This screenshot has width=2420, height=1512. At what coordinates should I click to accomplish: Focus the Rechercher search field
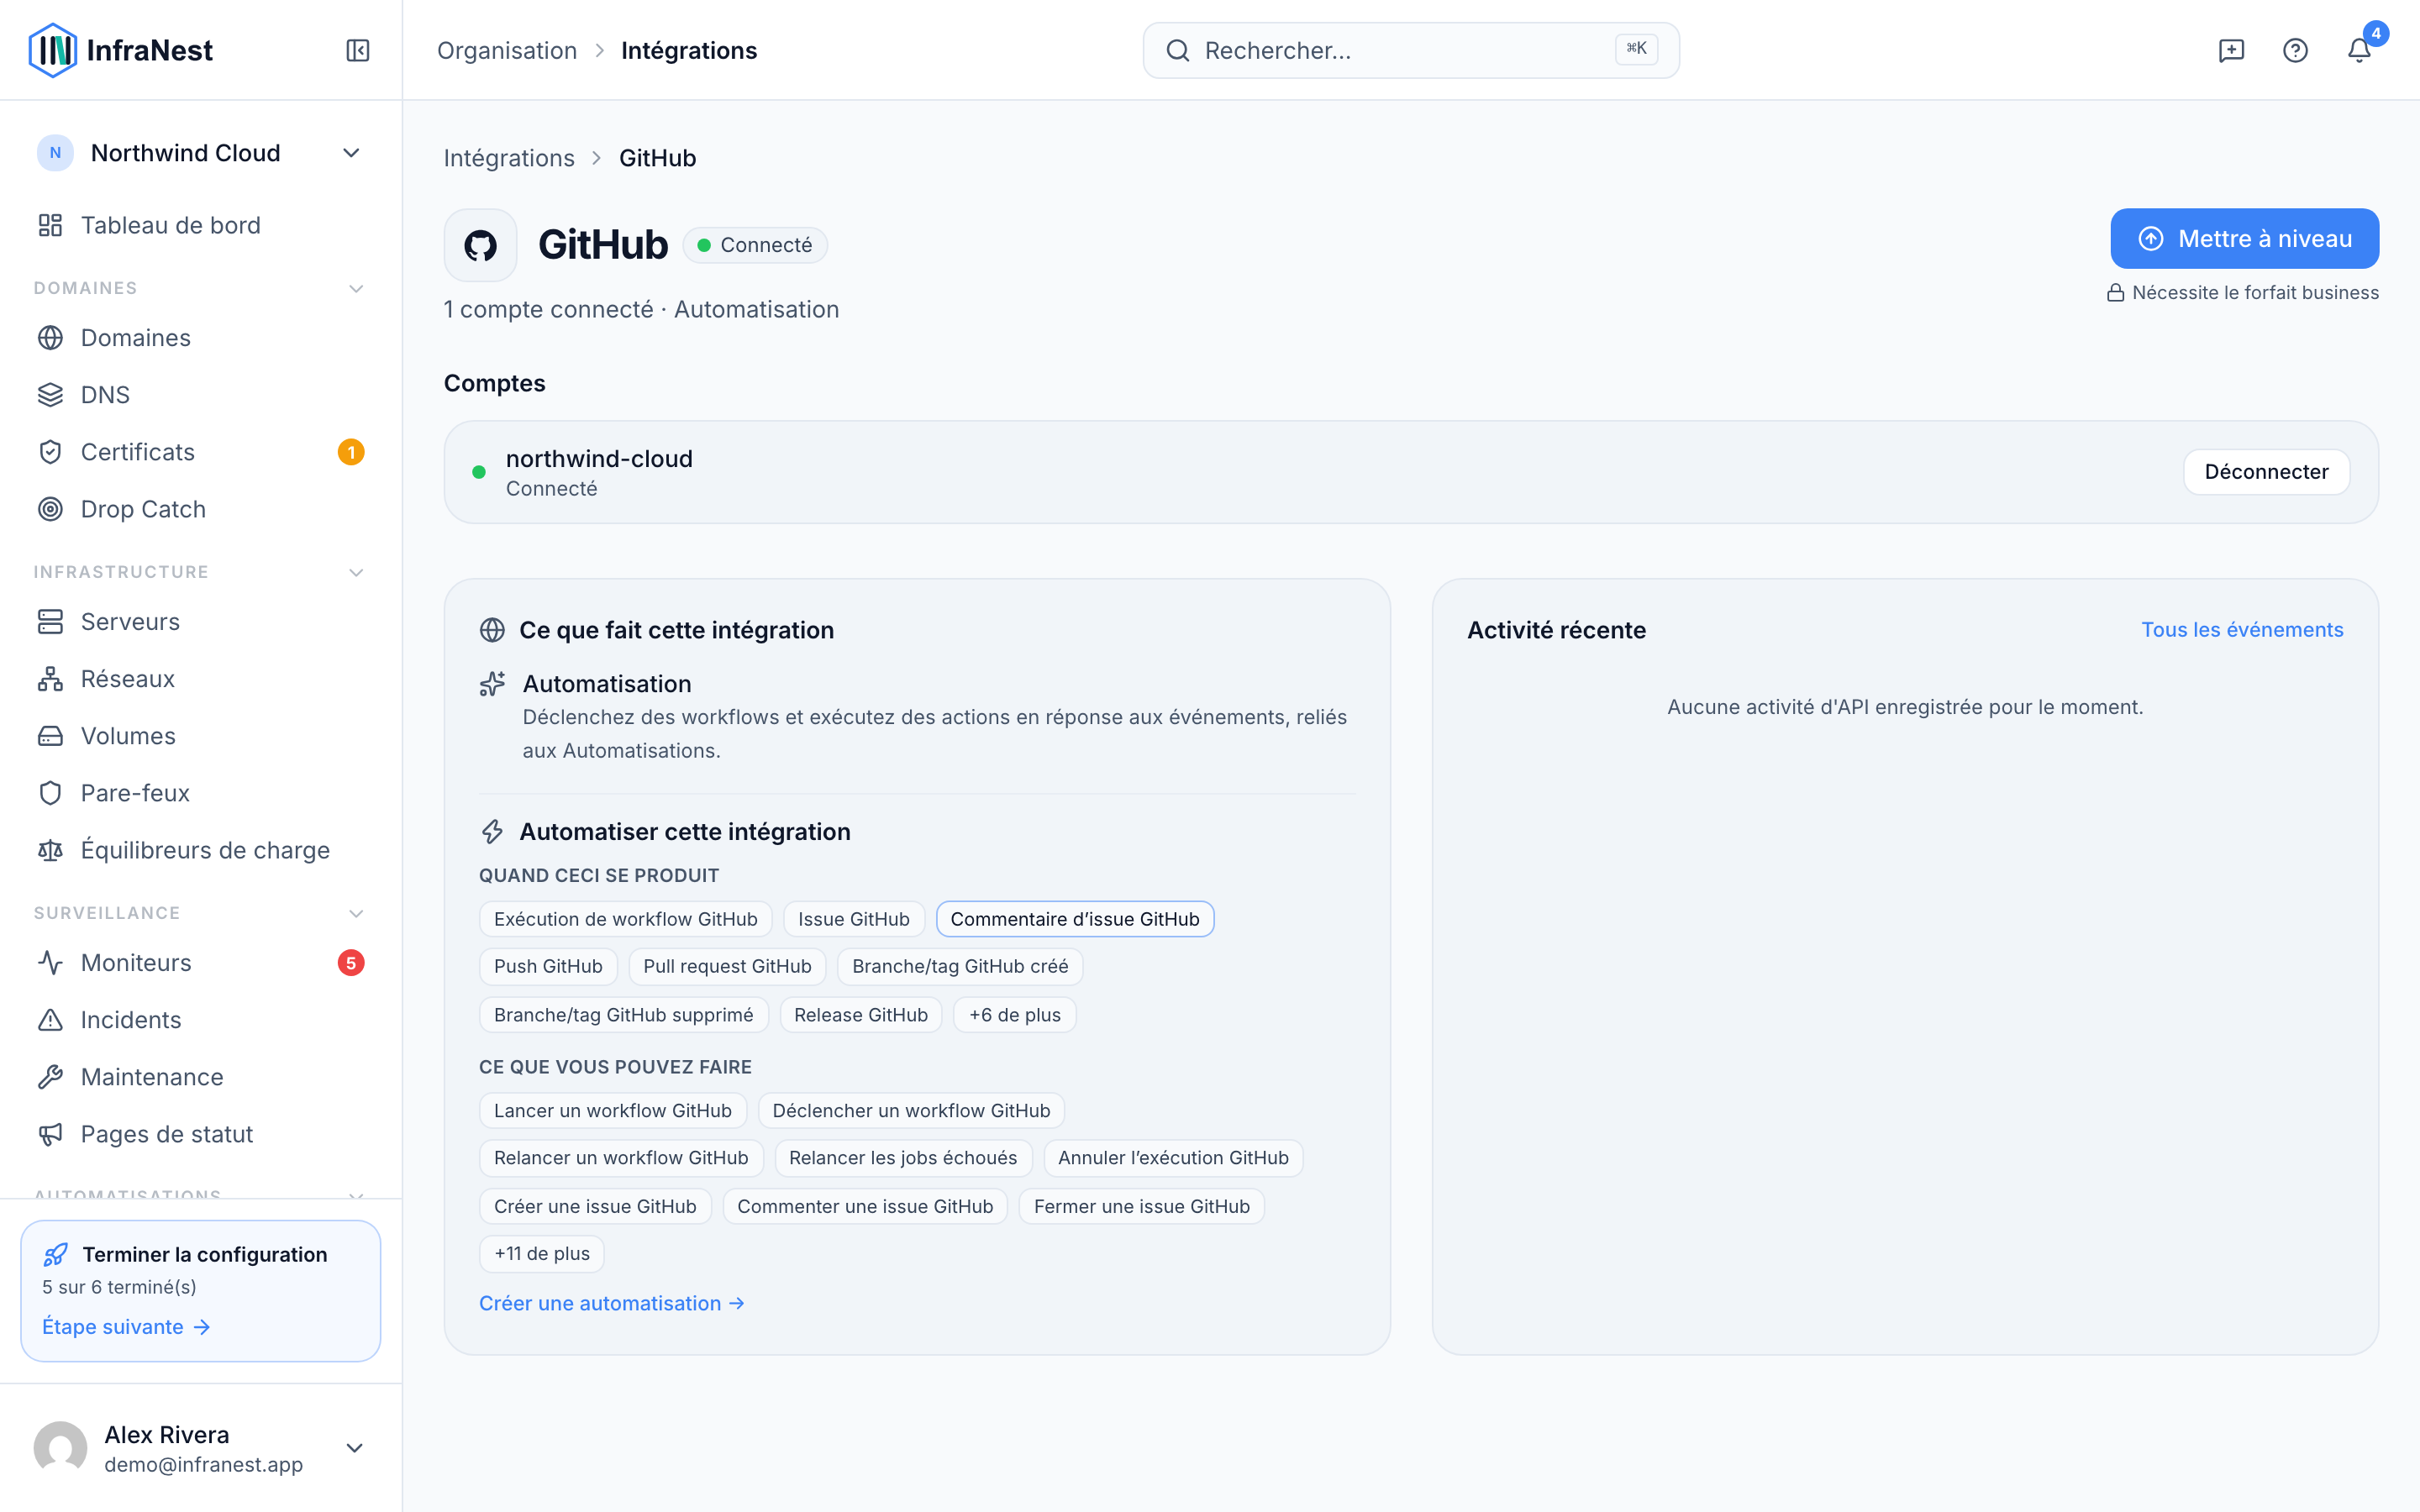click(1411, 50)
